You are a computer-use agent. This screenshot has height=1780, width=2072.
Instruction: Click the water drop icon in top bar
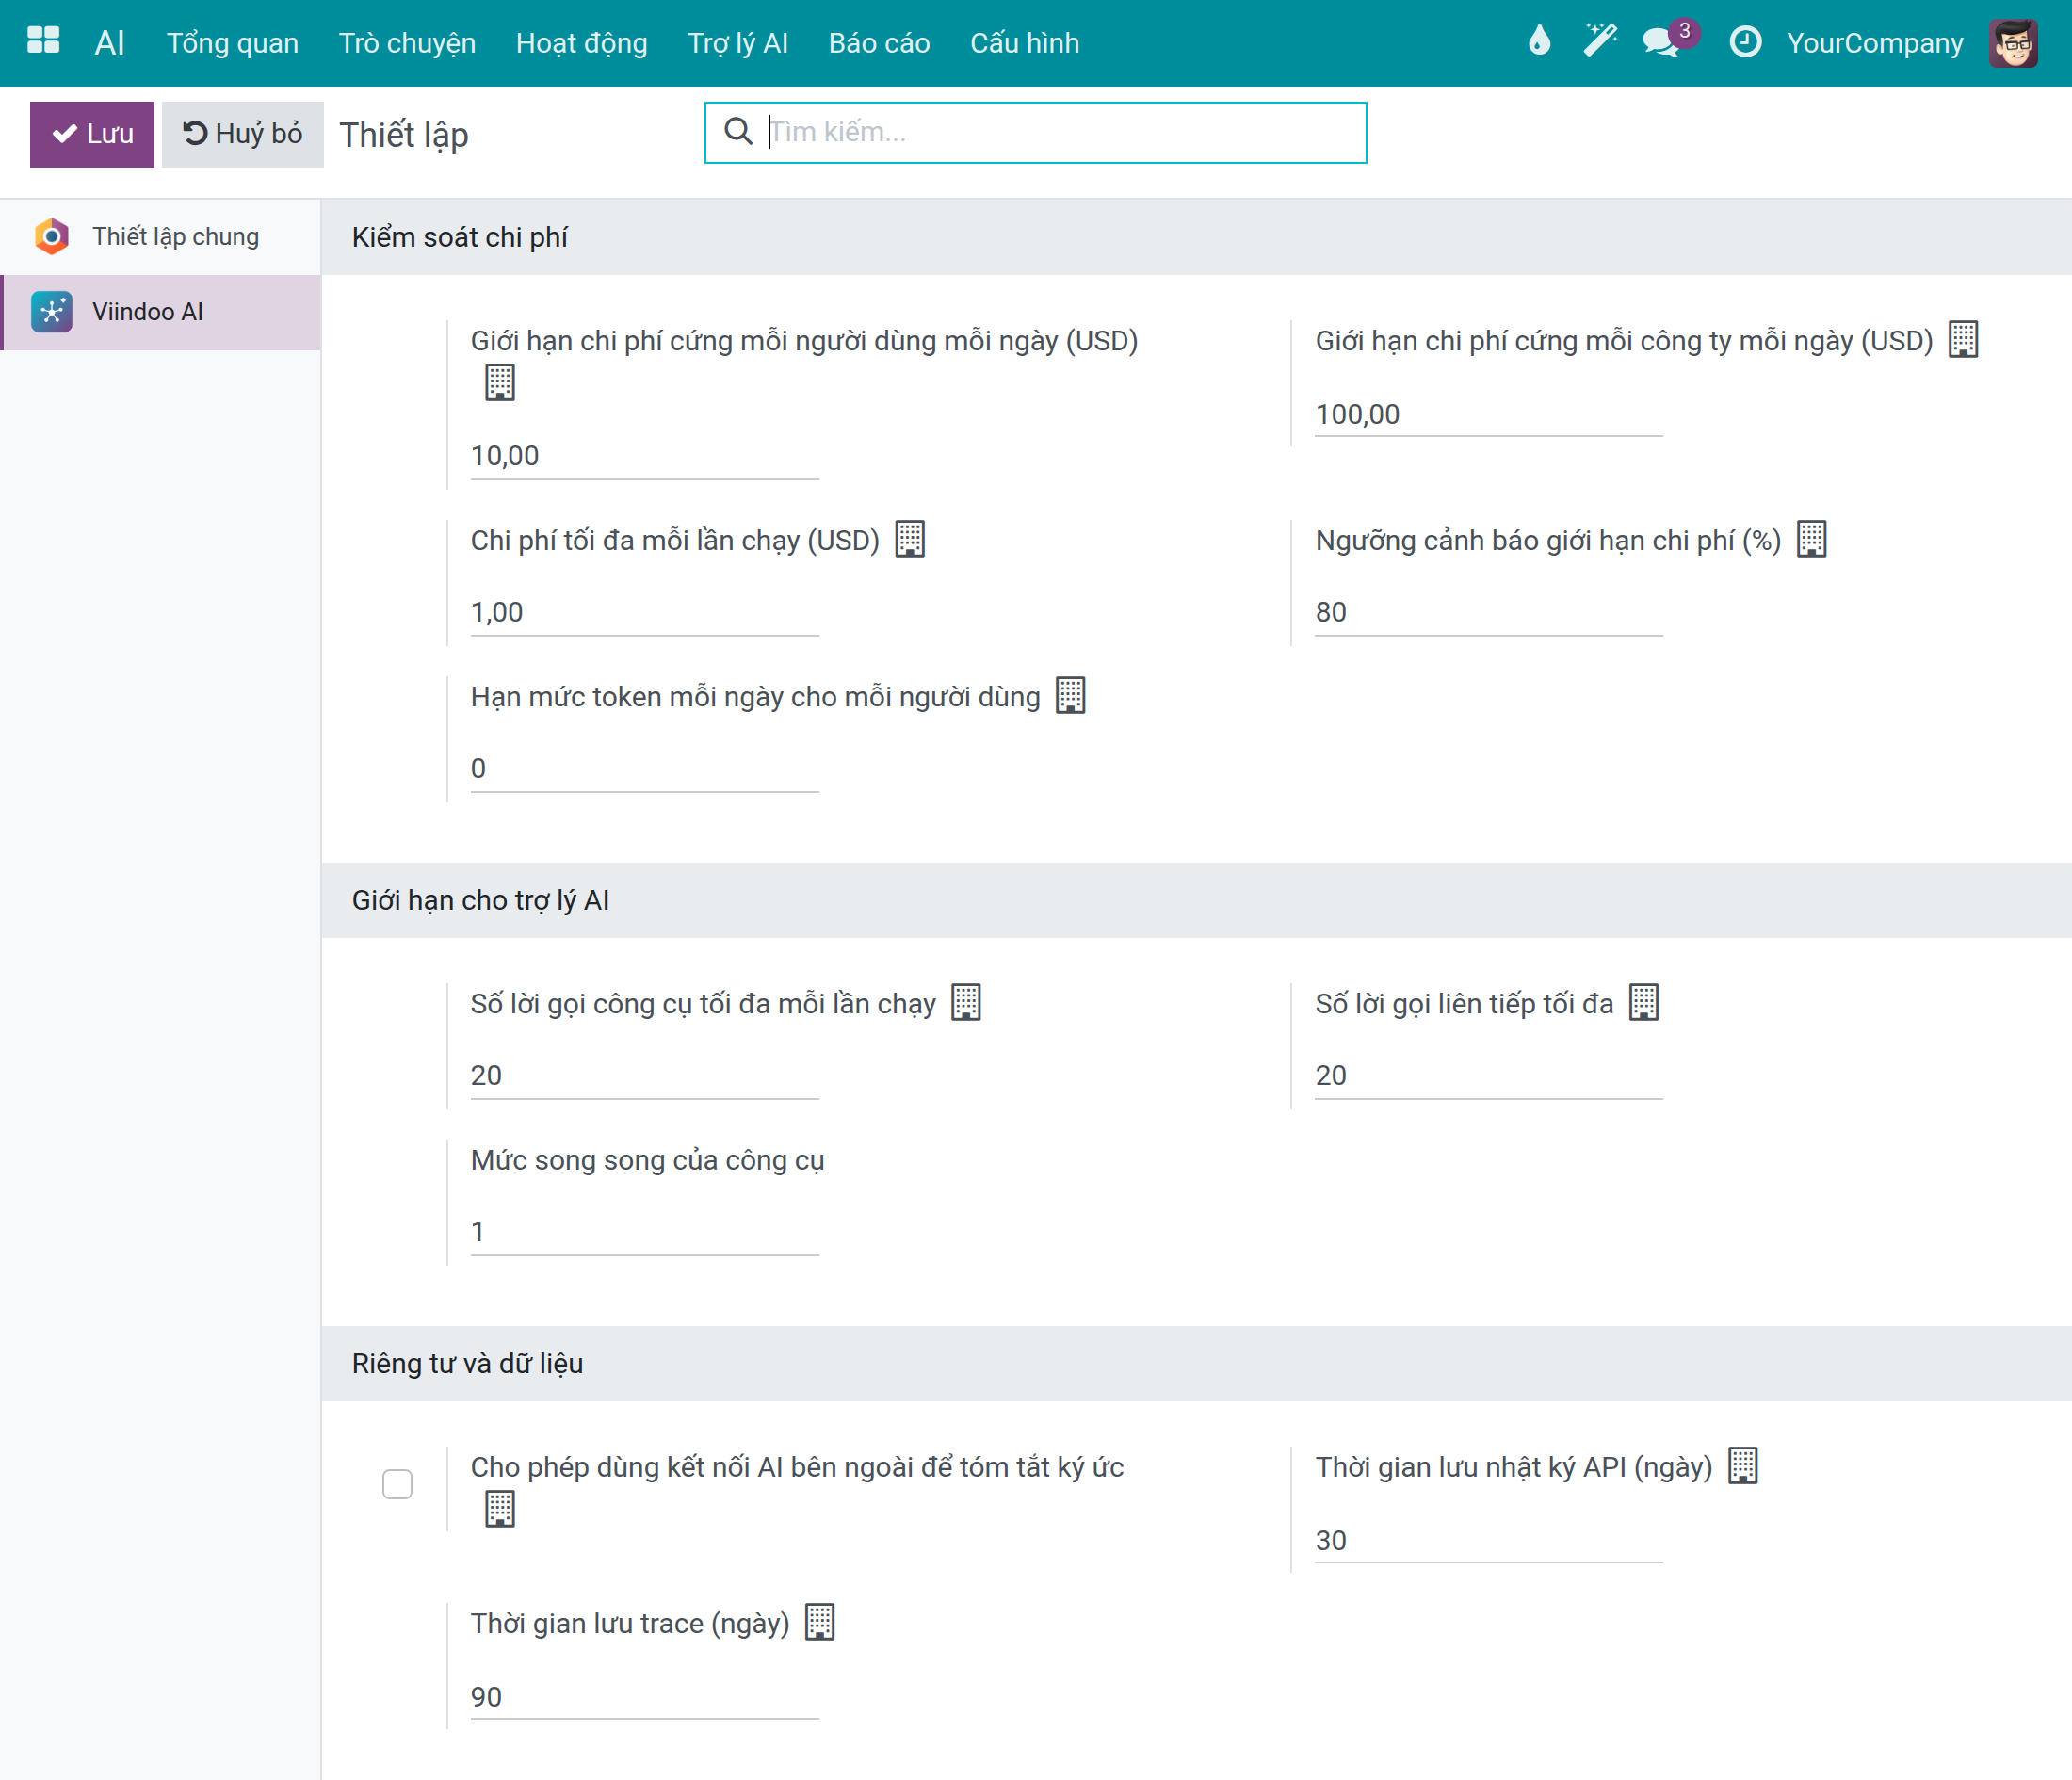point(1539,41)
